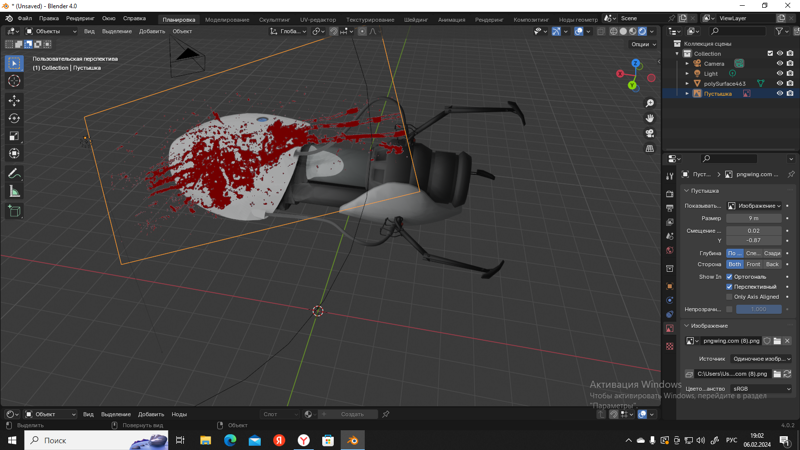Pick the Measure tool

pos(14,191)
